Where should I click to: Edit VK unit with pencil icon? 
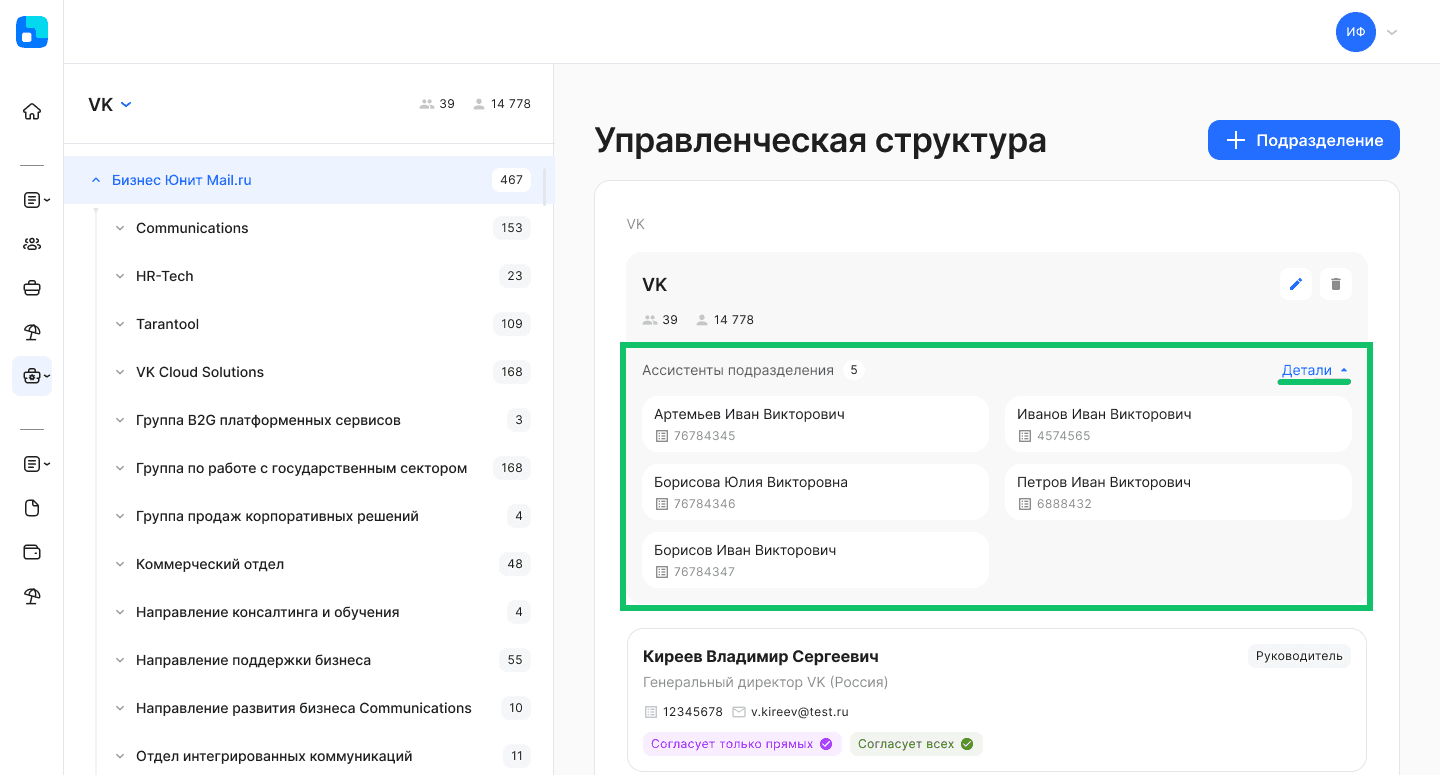1296,284
